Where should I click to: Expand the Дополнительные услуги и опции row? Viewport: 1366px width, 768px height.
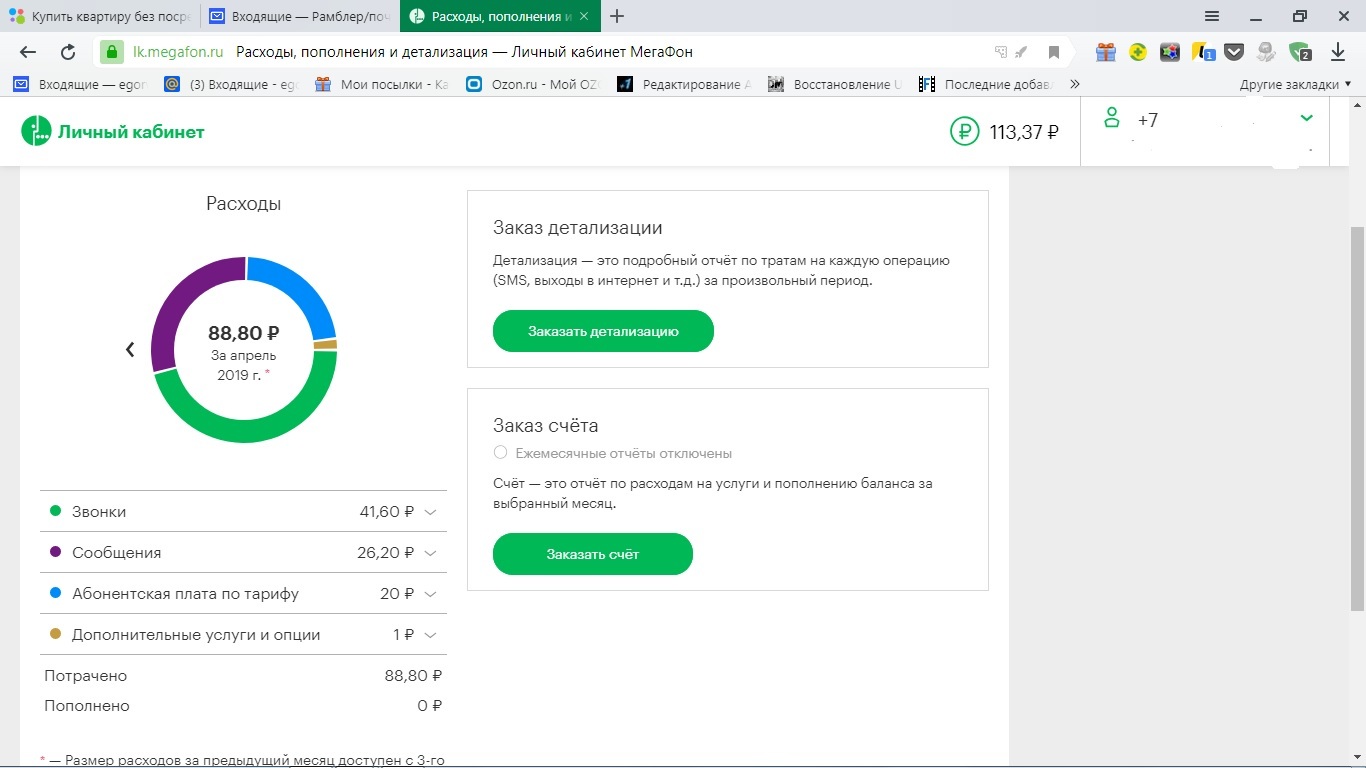[243, 634]
